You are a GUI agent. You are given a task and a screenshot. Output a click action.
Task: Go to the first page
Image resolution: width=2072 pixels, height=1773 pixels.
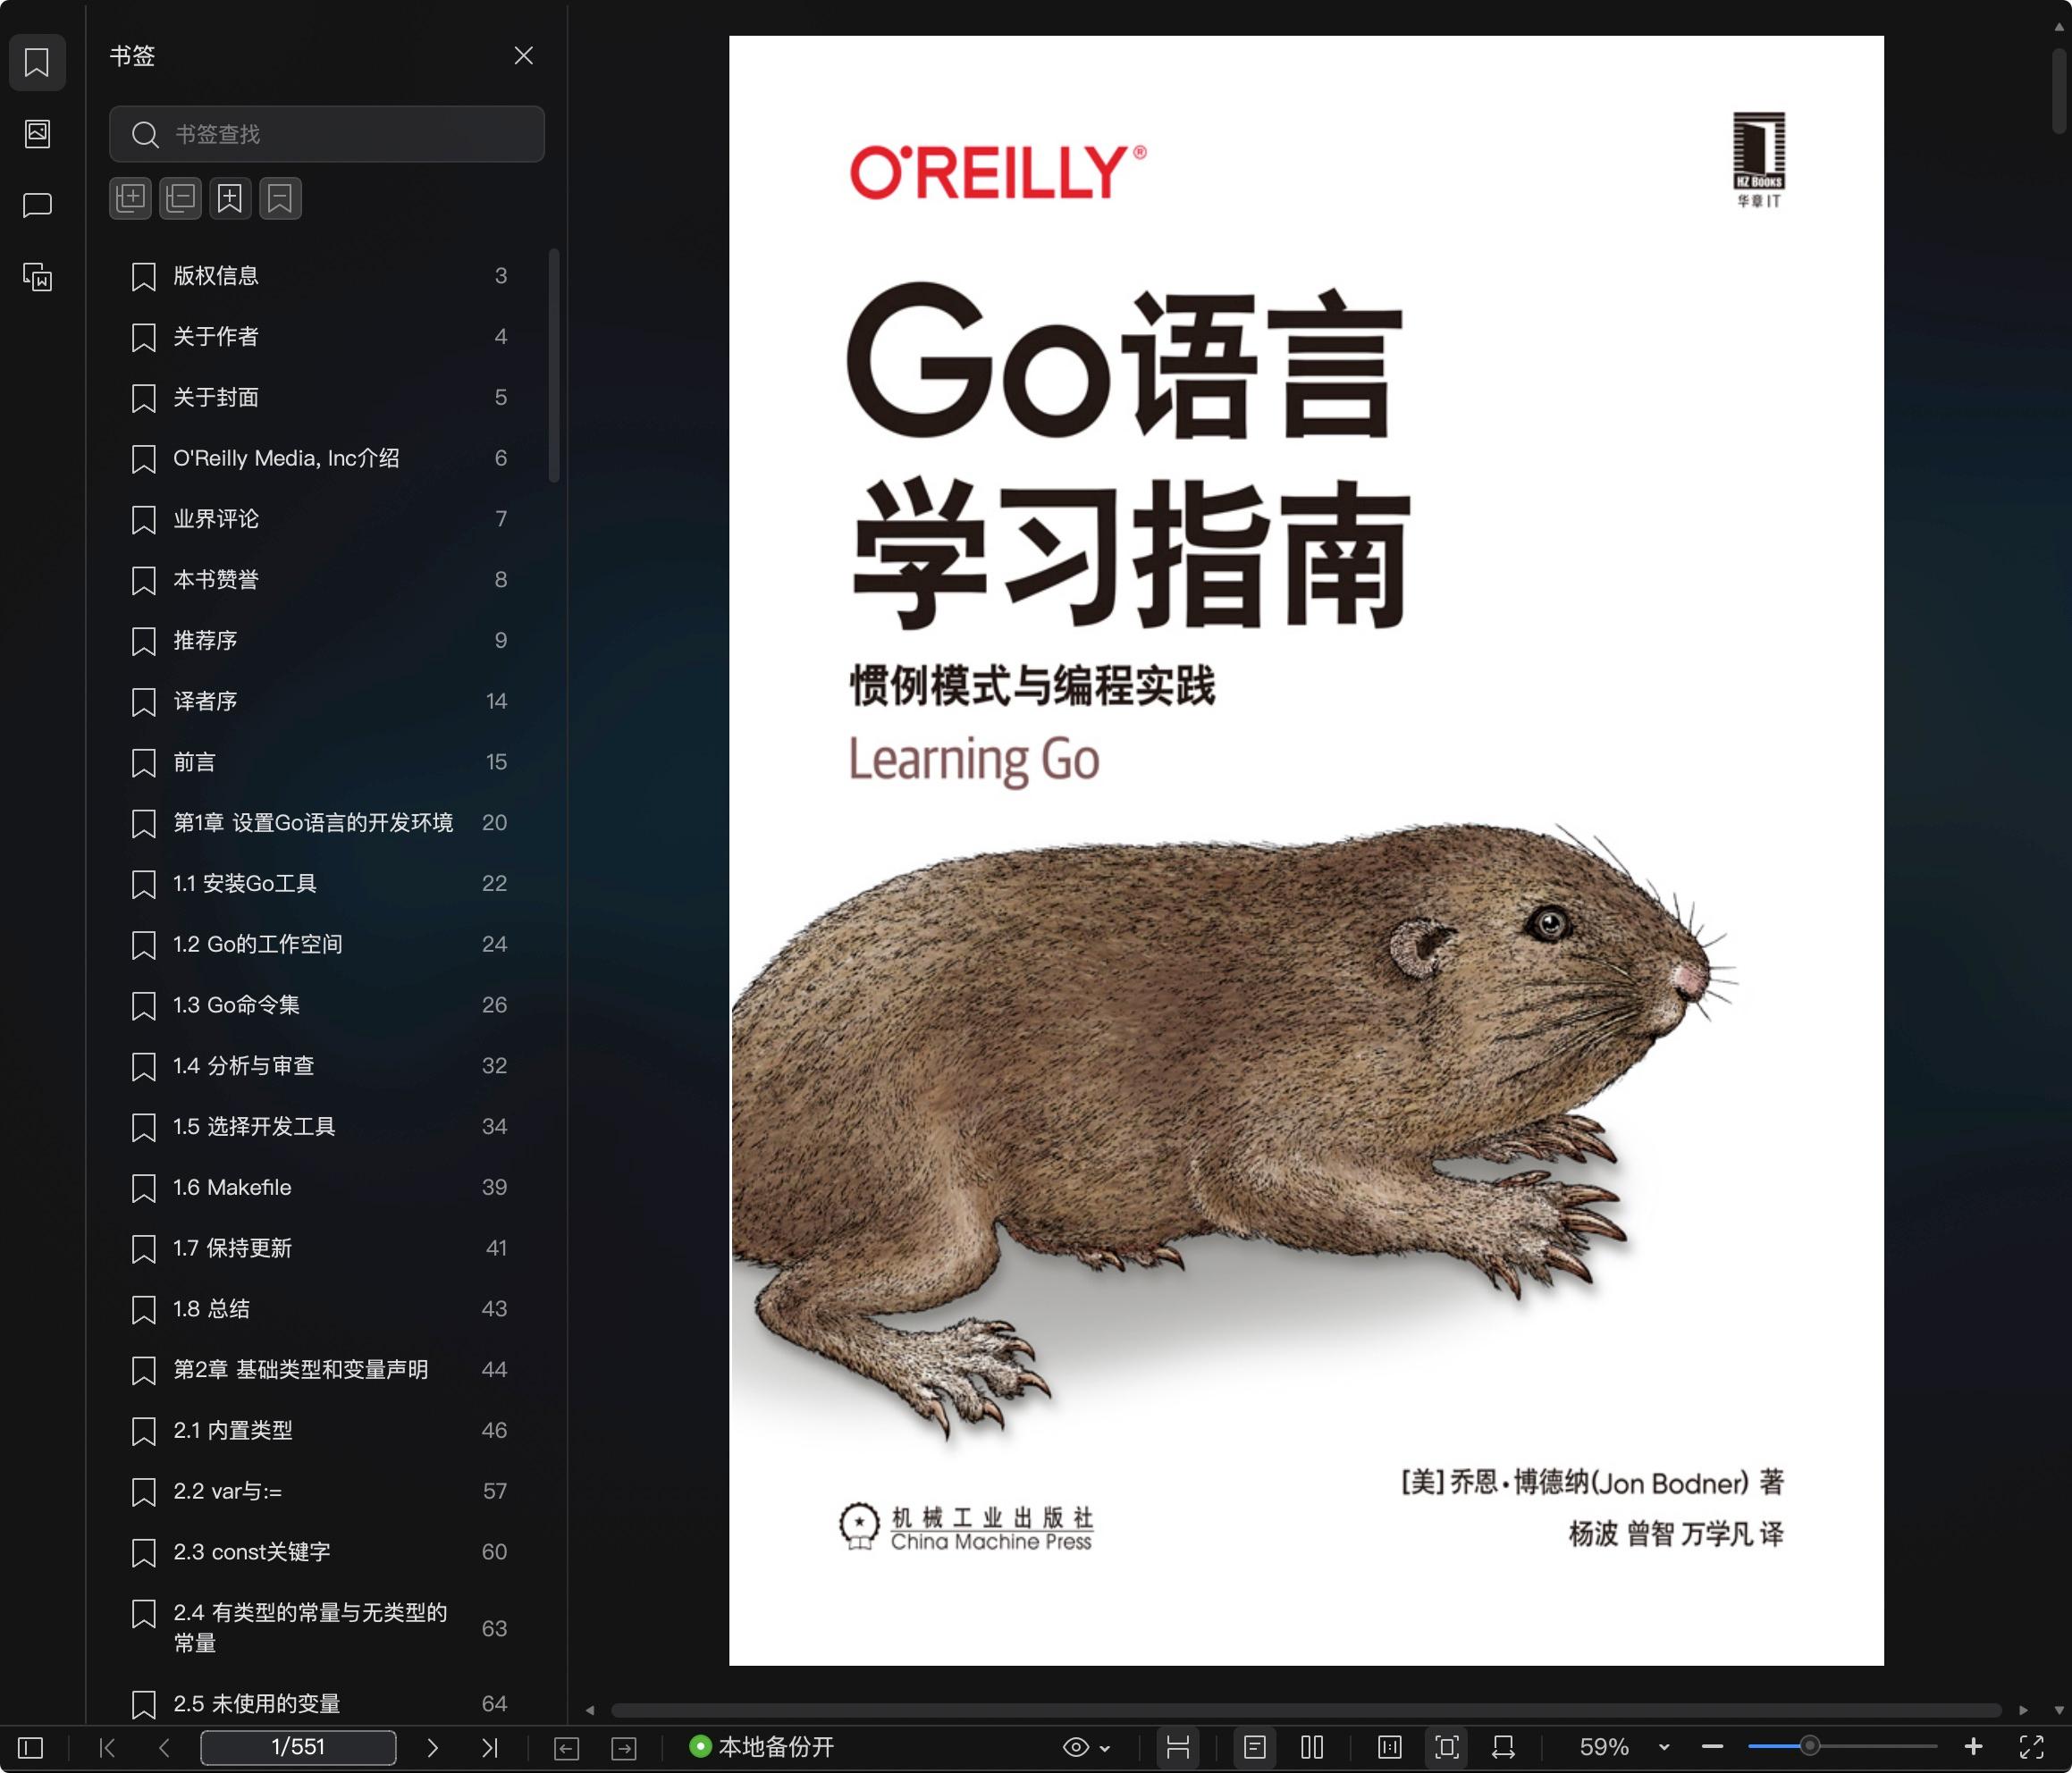click(x=107, y=1747)
